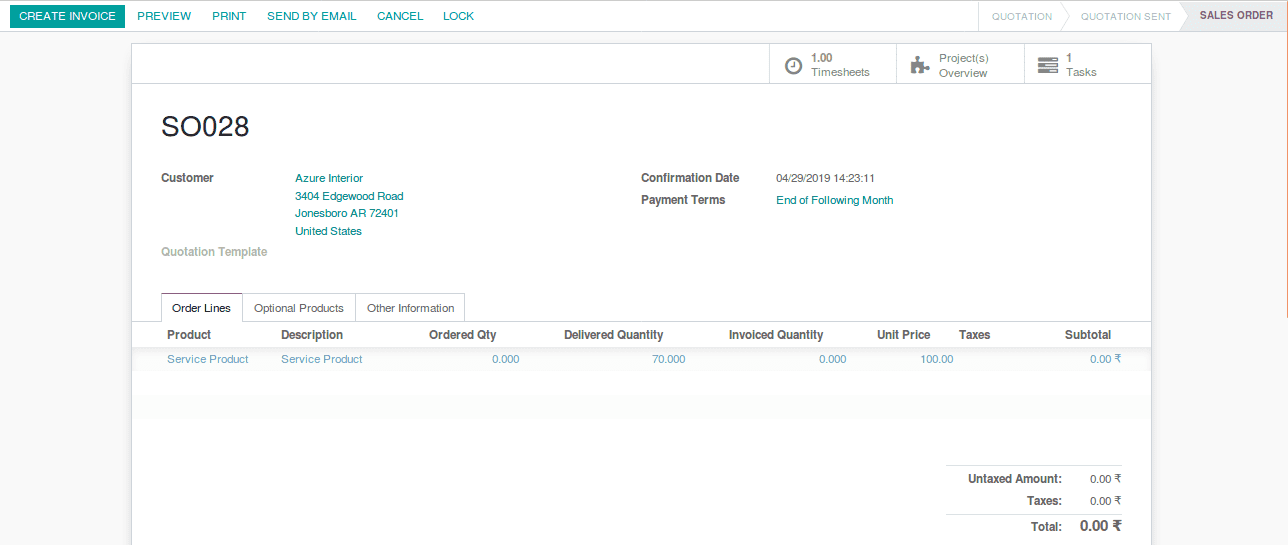Send the order by email
The height and width of the screenshot is (545, 1288).
click(312, 16)
